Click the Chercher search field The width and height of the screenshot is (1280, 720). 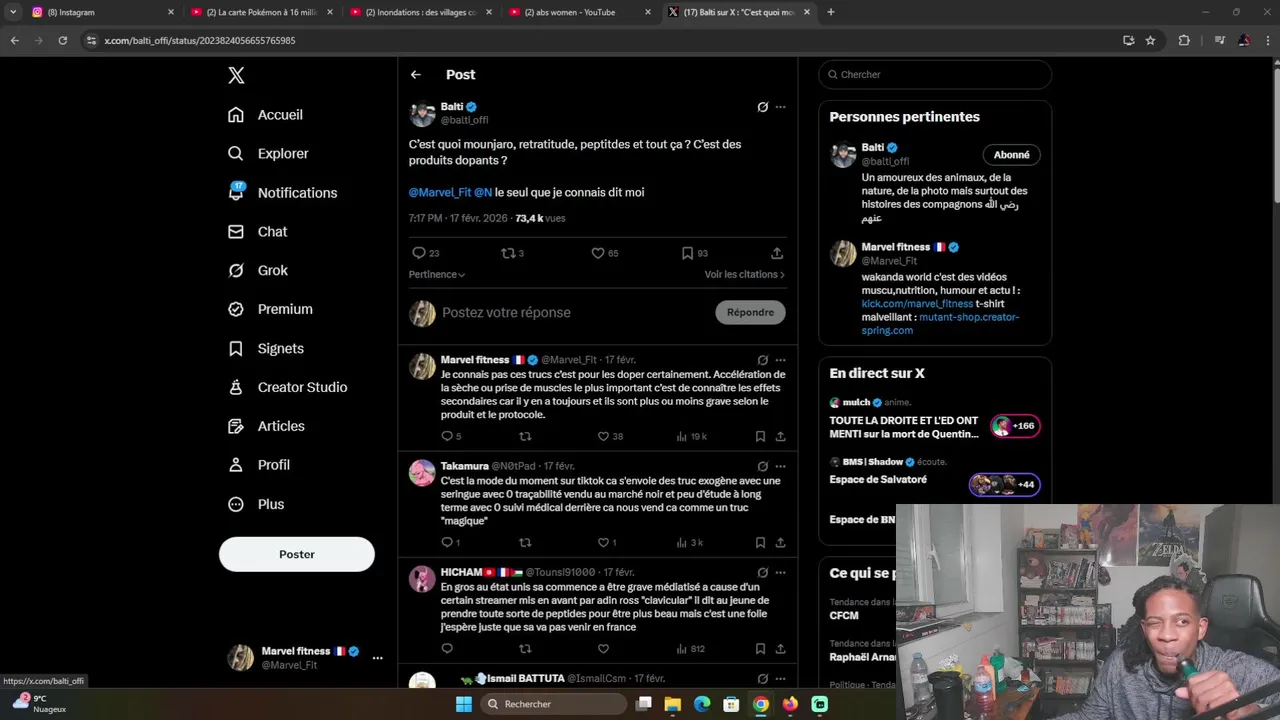(935, 75)
